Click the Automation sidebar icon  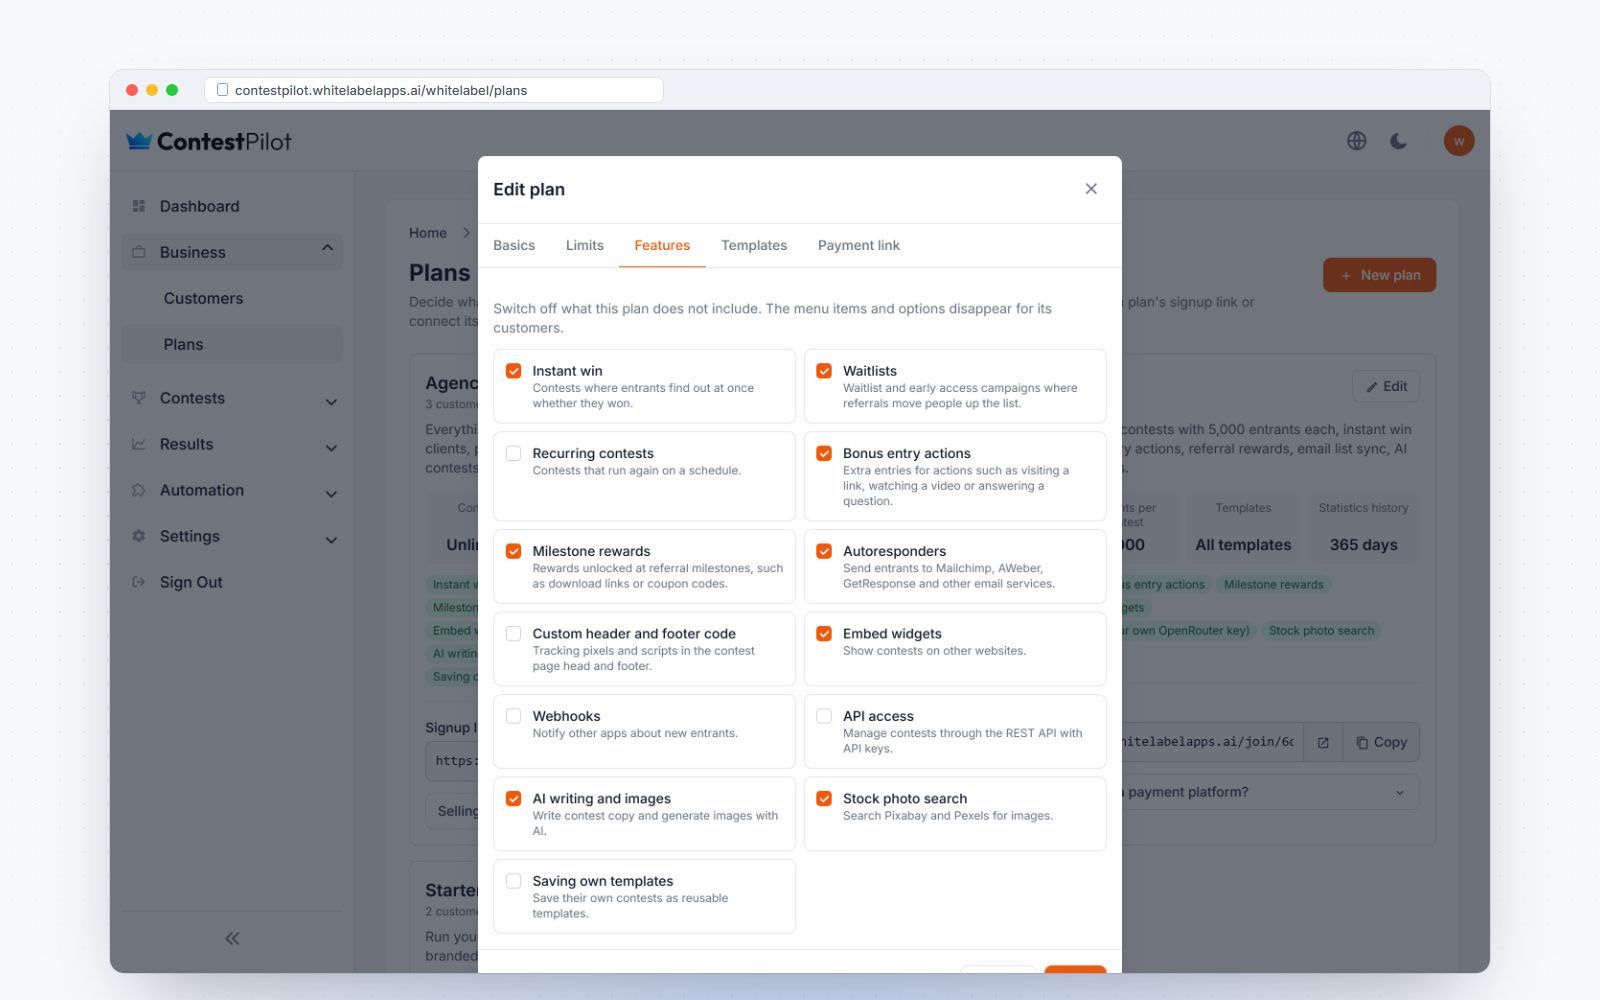click(x=139, y=490)
